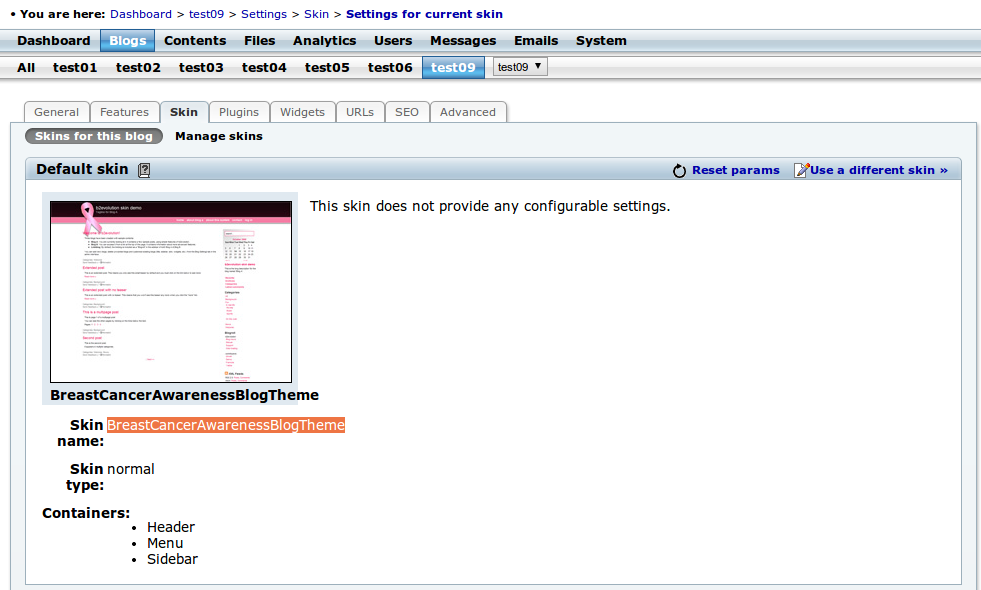Open the Messages menu
The image size is (981, 590).
[x=463, y=41]
